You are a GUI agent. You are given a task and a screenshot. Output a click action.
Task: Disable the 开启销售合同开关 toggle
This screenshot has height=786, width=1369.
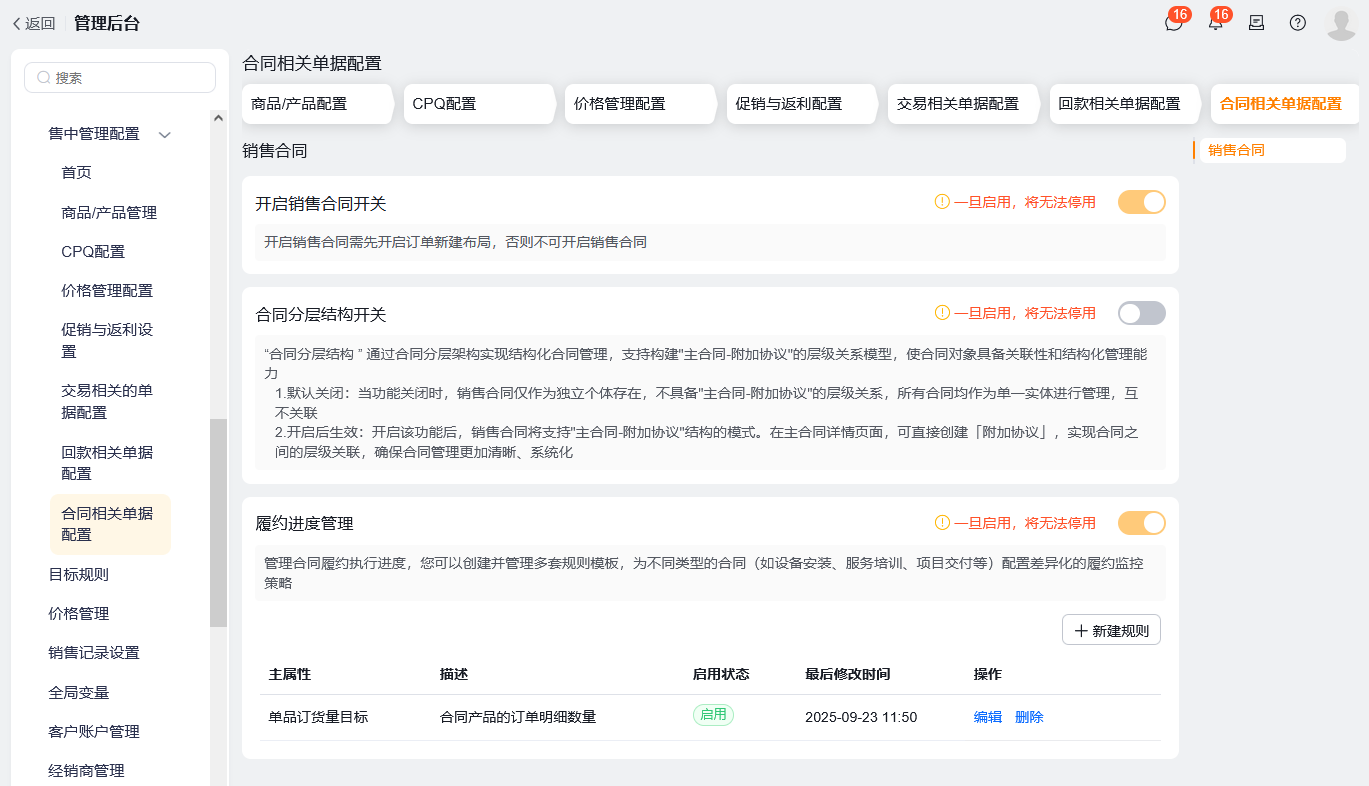tap(1141, 202)
